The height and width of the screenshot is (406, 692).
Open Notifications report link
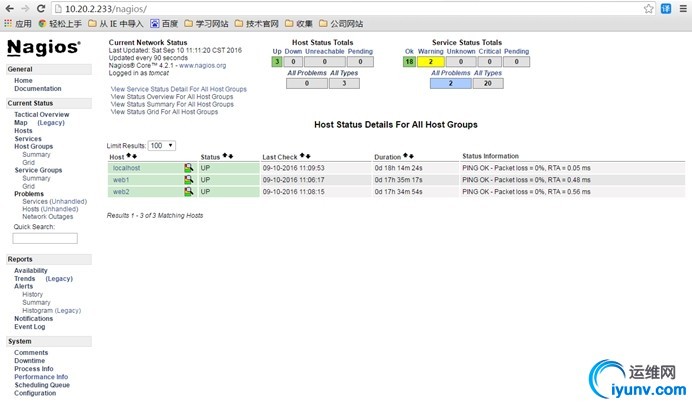pyautogui.click(x=34, y=319)
